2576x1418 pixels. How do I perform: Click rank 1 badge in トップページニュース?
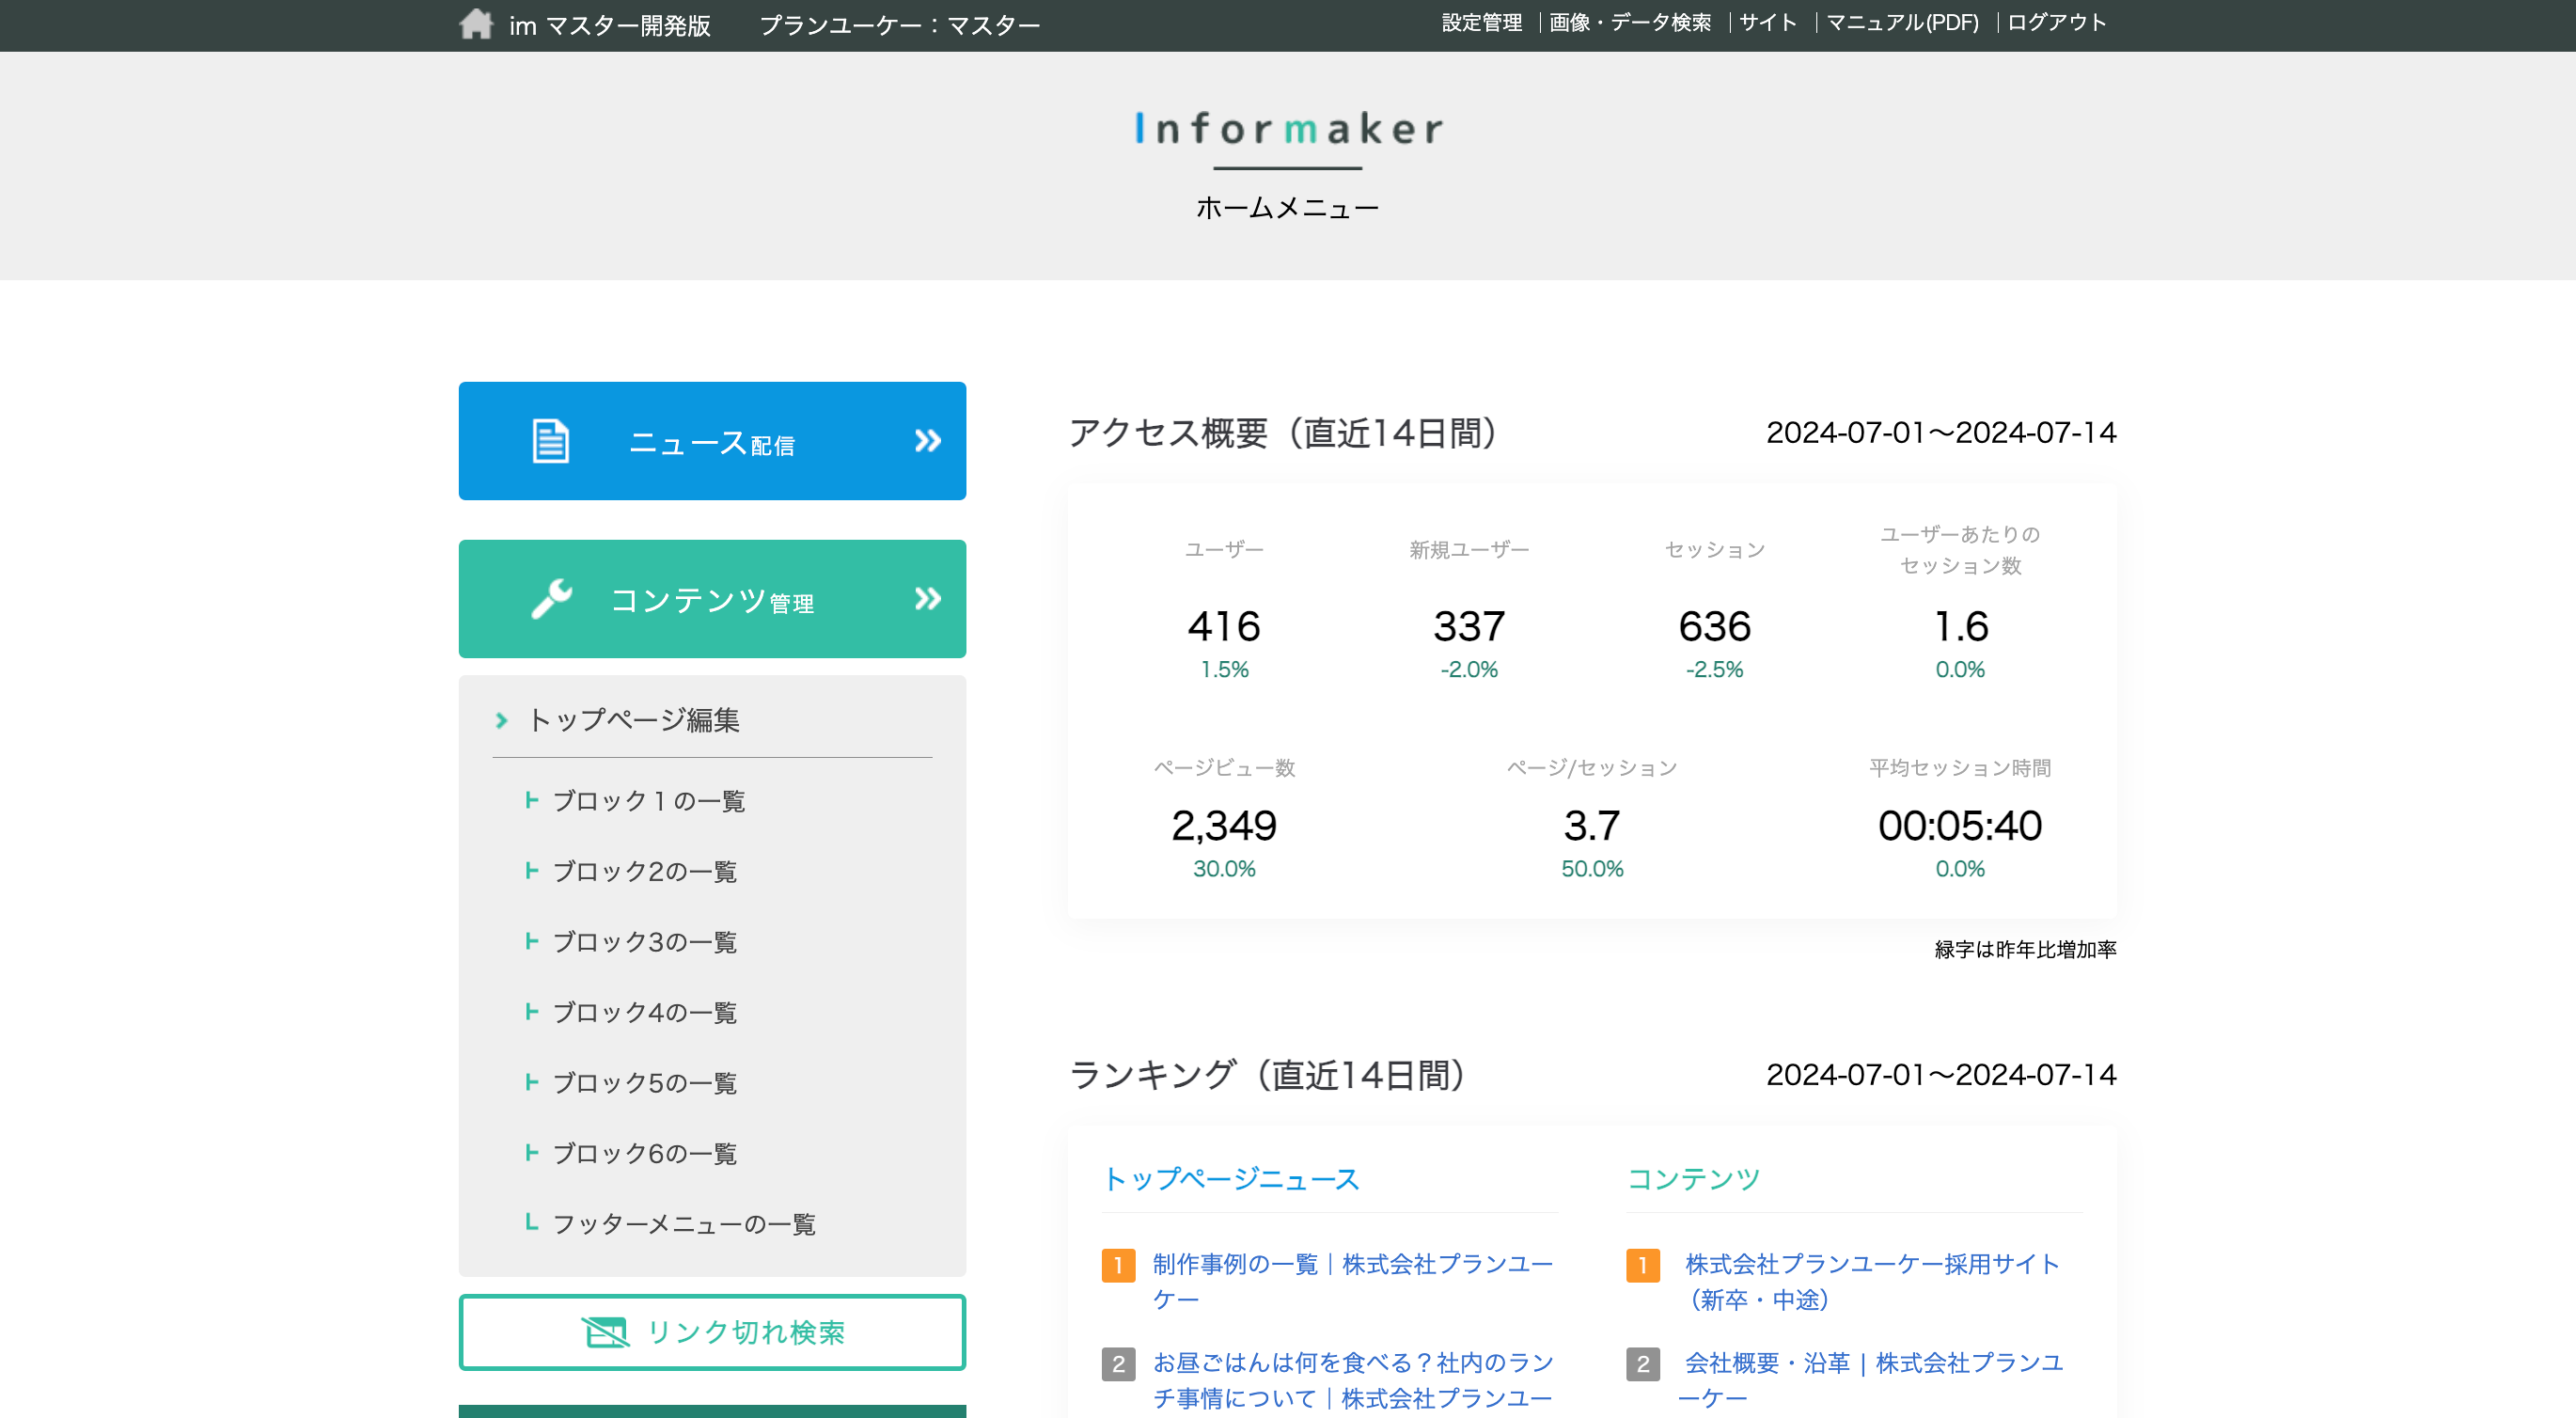1118,1265
